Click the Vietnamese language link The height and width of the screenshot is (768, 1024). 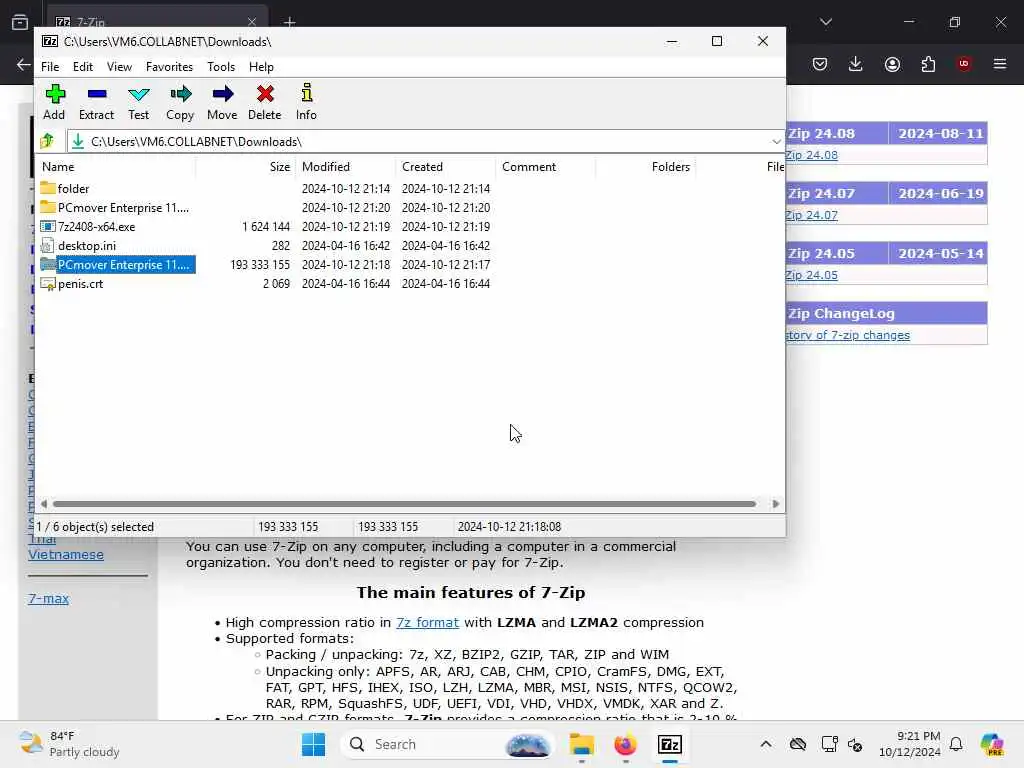66,554
